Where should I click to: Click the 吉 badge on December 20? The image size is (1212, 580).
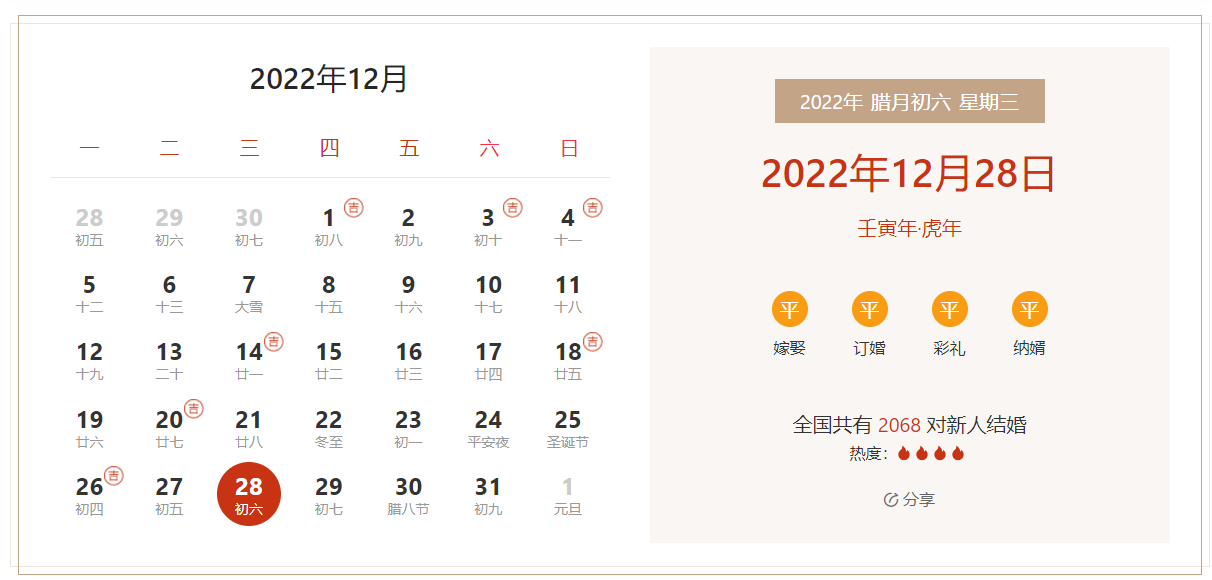[x=194, y=409]
